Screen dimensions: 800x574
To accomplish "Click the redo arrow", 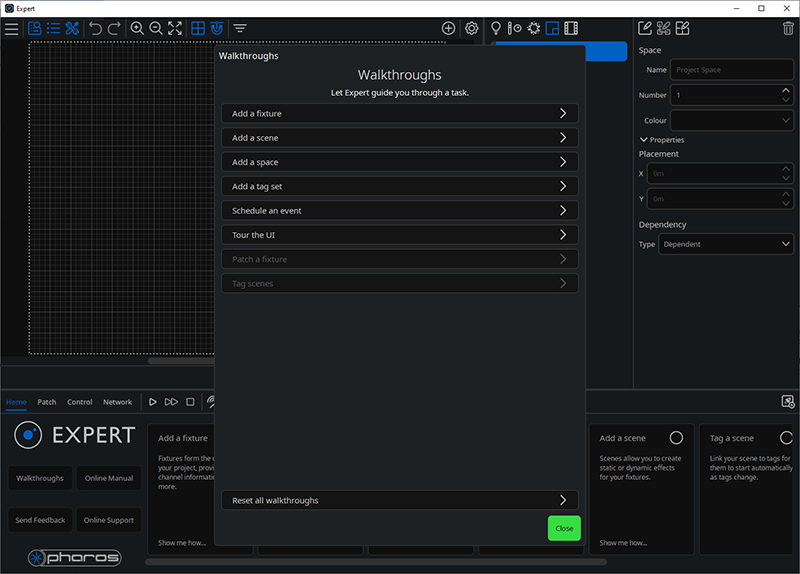I will pyautogui.click(x=114, y=28).
